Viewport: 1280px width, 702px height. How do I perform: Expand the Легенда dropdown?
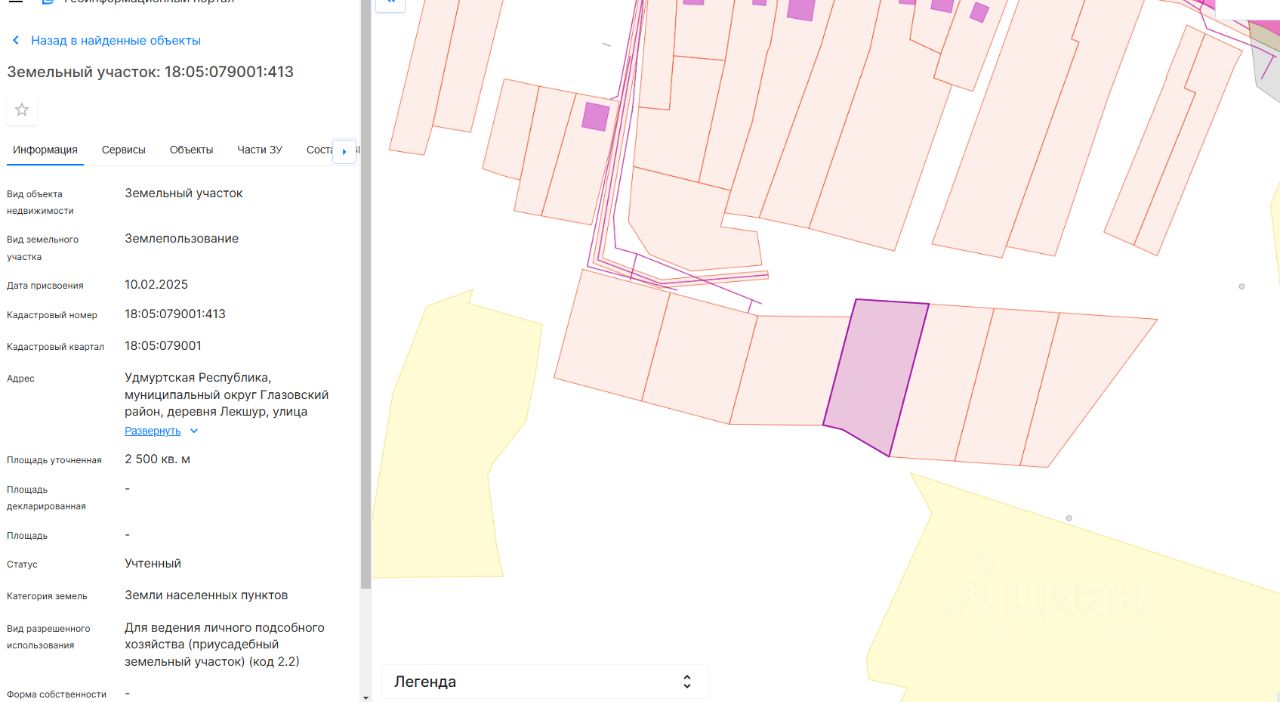tap(544, 682)
